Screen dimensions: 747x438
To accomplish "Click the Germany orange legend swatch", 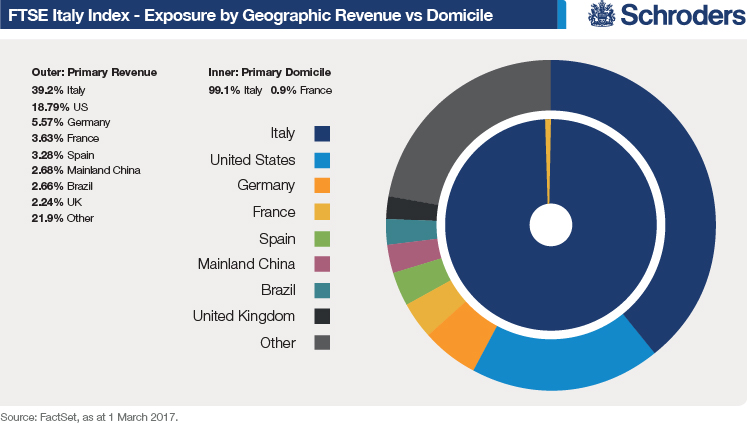I will tap(322, 186).
